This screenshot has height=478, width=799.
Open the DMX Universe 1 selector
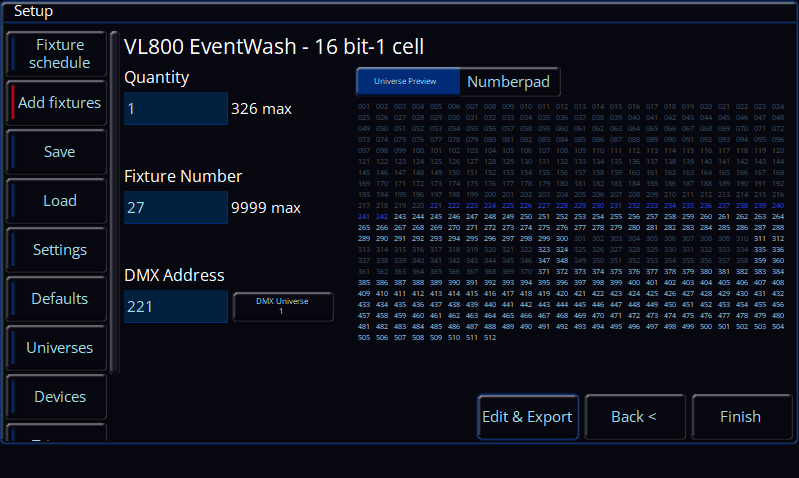(283, 307)
